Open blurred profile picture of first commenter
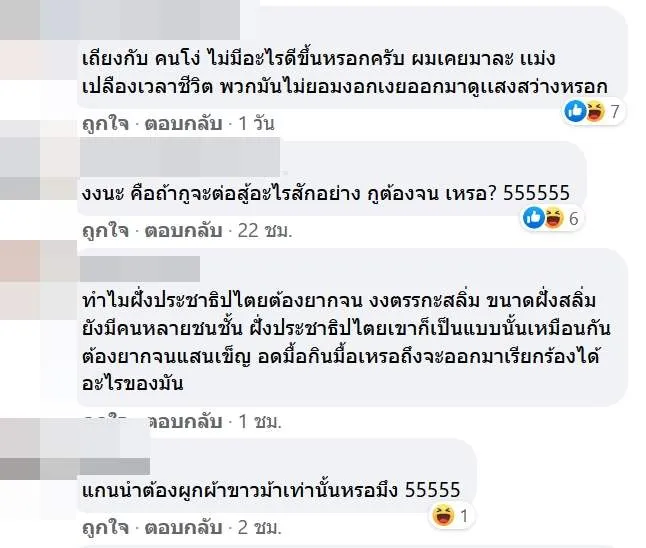 click(x=39, y=39)
